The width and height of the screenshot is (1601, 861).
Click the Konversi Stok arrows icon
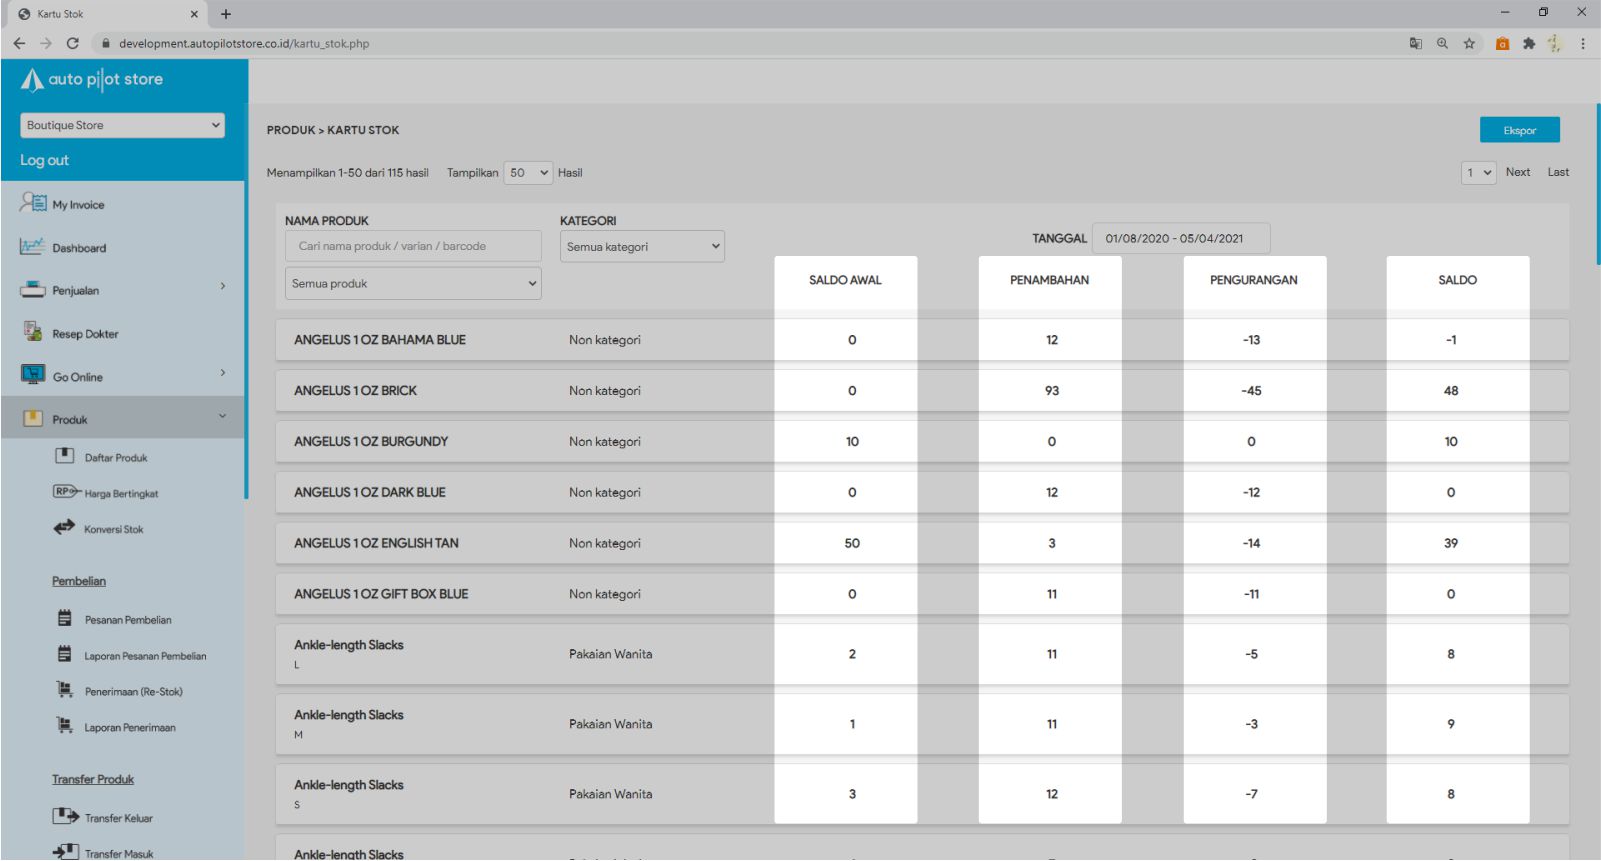(x=64, y=527)
